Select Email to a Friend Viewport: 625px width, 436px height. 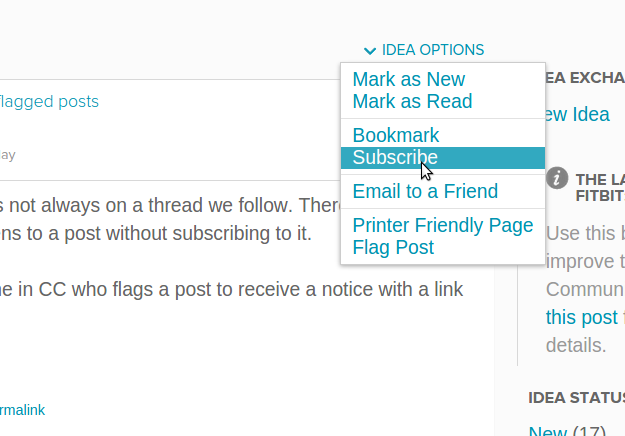coord(425,191)
